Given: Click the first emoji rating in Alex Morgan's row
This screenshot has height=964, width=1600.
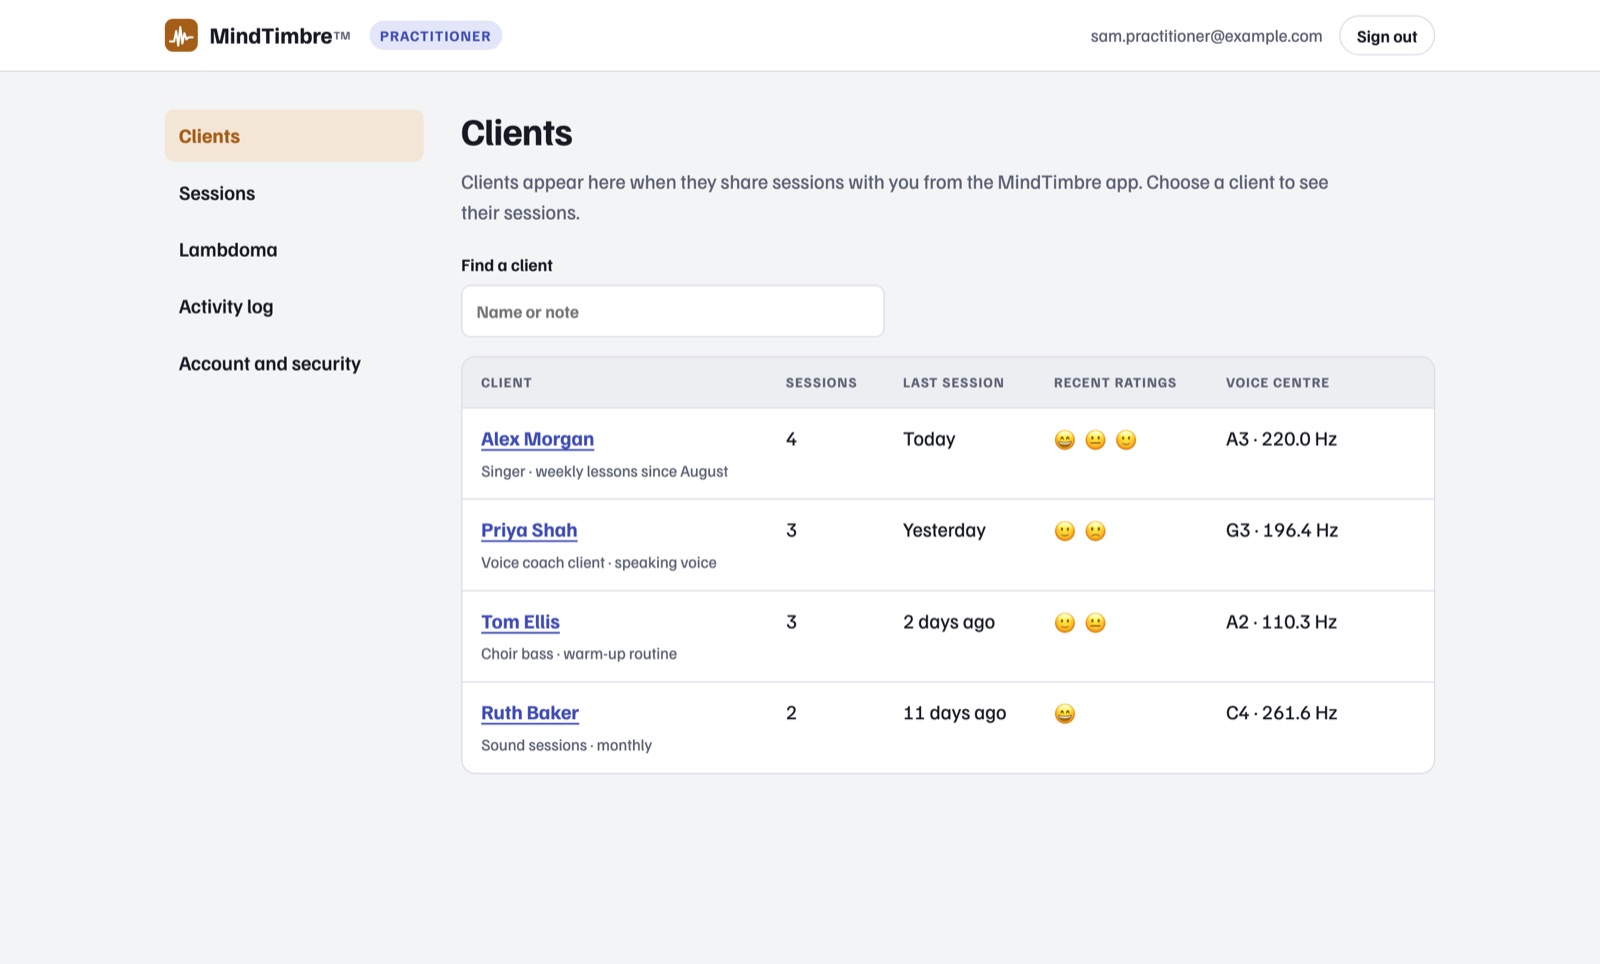Looking at the screenshot, I should click(1065, 440).
